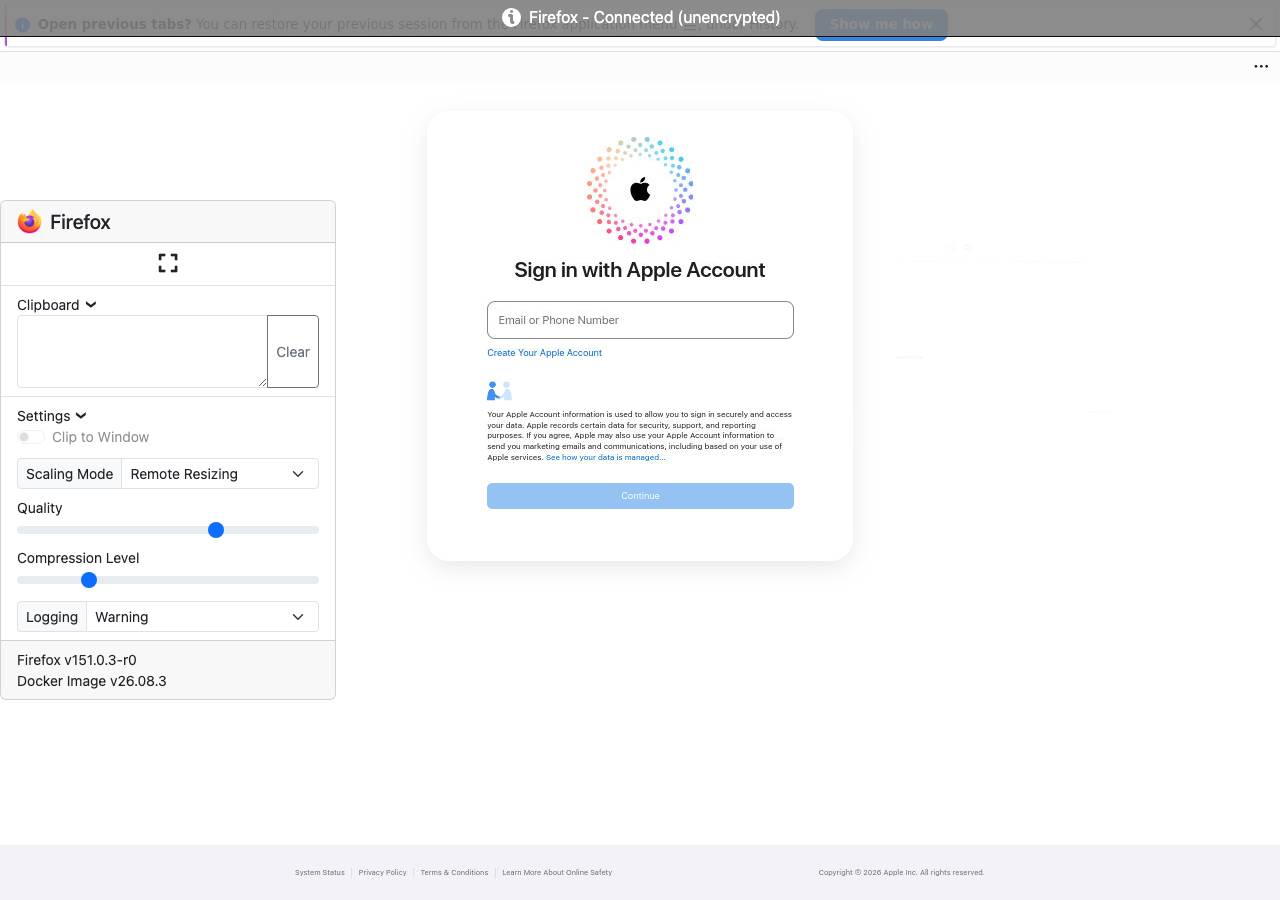Screen dimensions: 1280x900
Task: Open the Privacy Policy footer link
Action: [383, 873]
